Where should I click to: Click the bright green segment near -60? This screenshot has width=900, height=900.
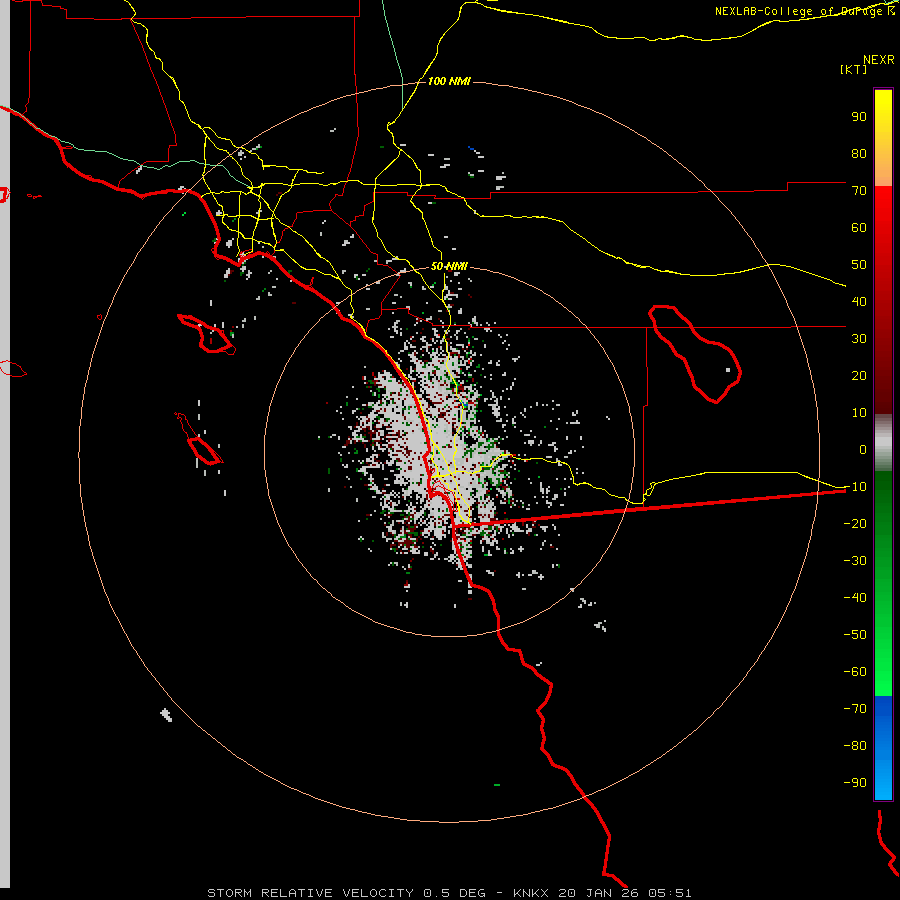[x=883, y=672]
